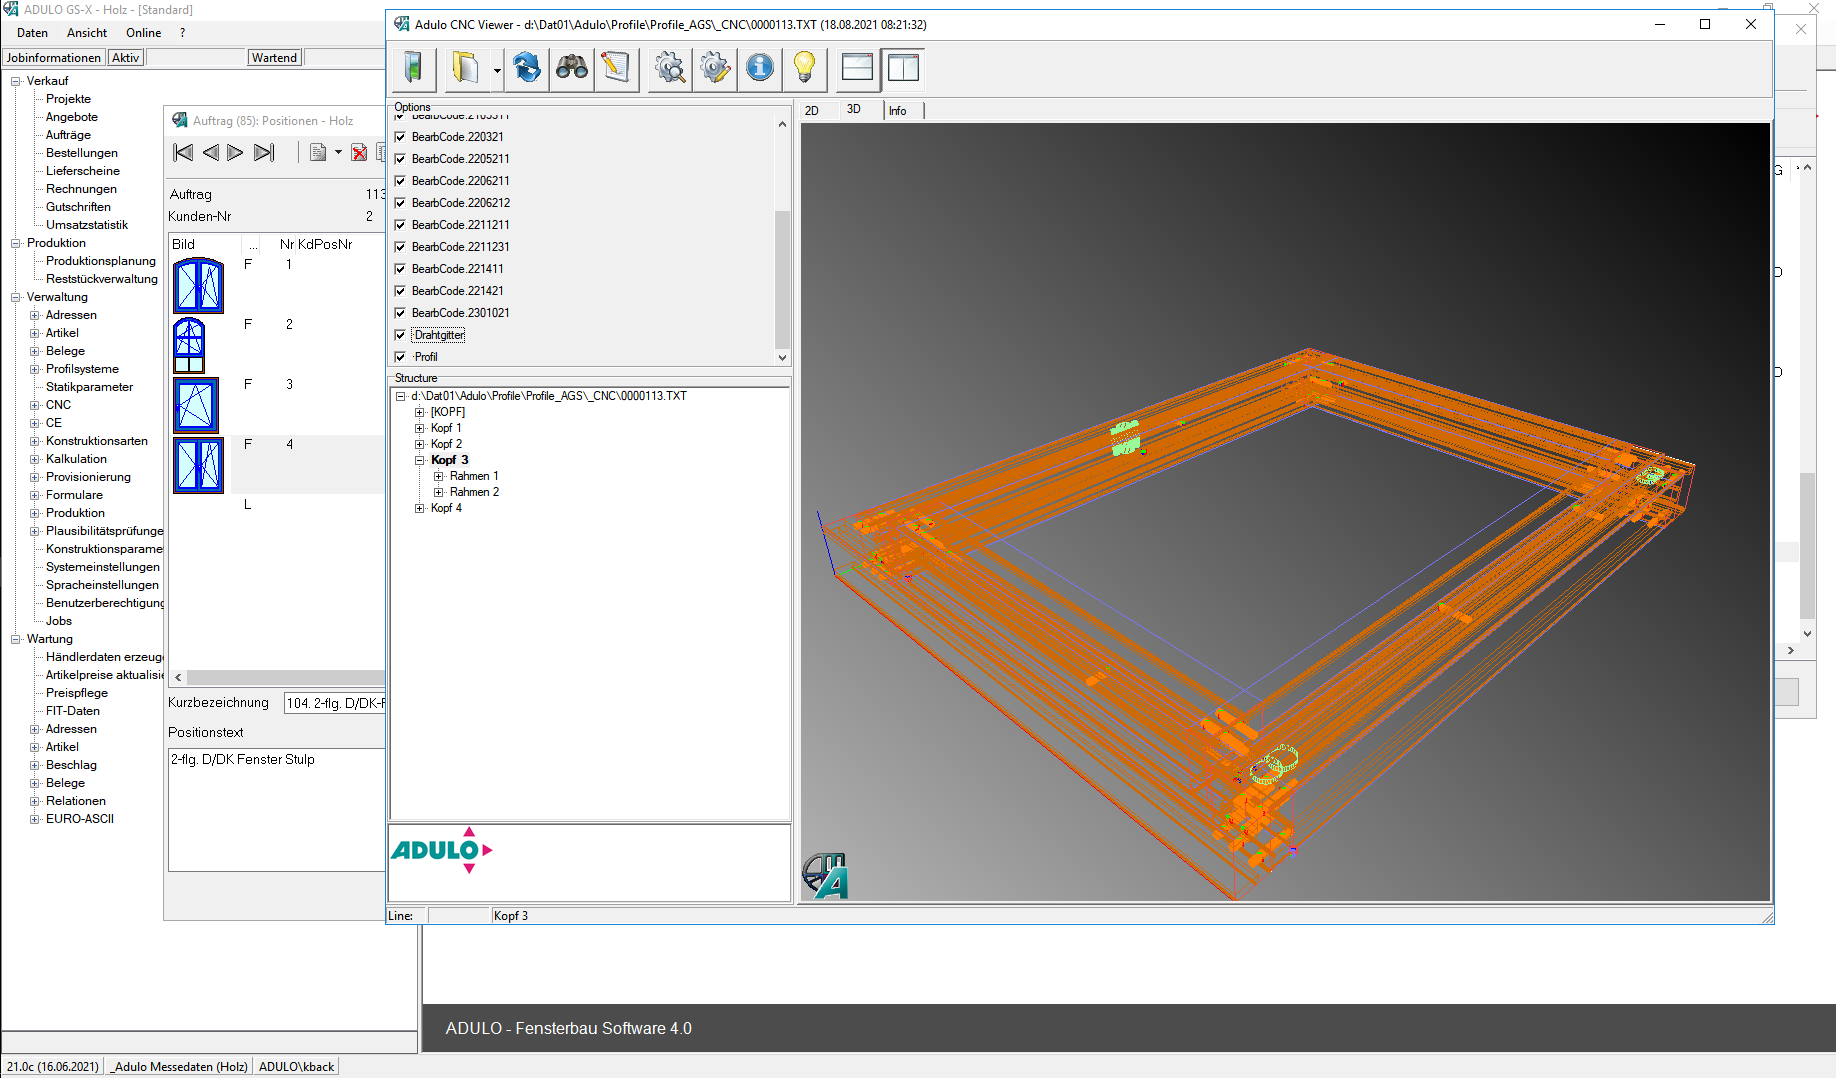Go to next record in Auftrag window
Image resolution: width=1836 pixels, height=1078 pixels.
235,152
